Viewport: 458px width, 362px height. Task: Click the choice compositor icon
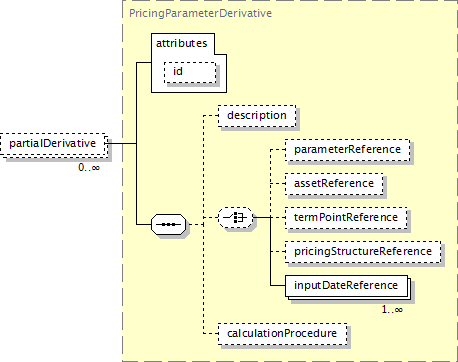[236, 217]
